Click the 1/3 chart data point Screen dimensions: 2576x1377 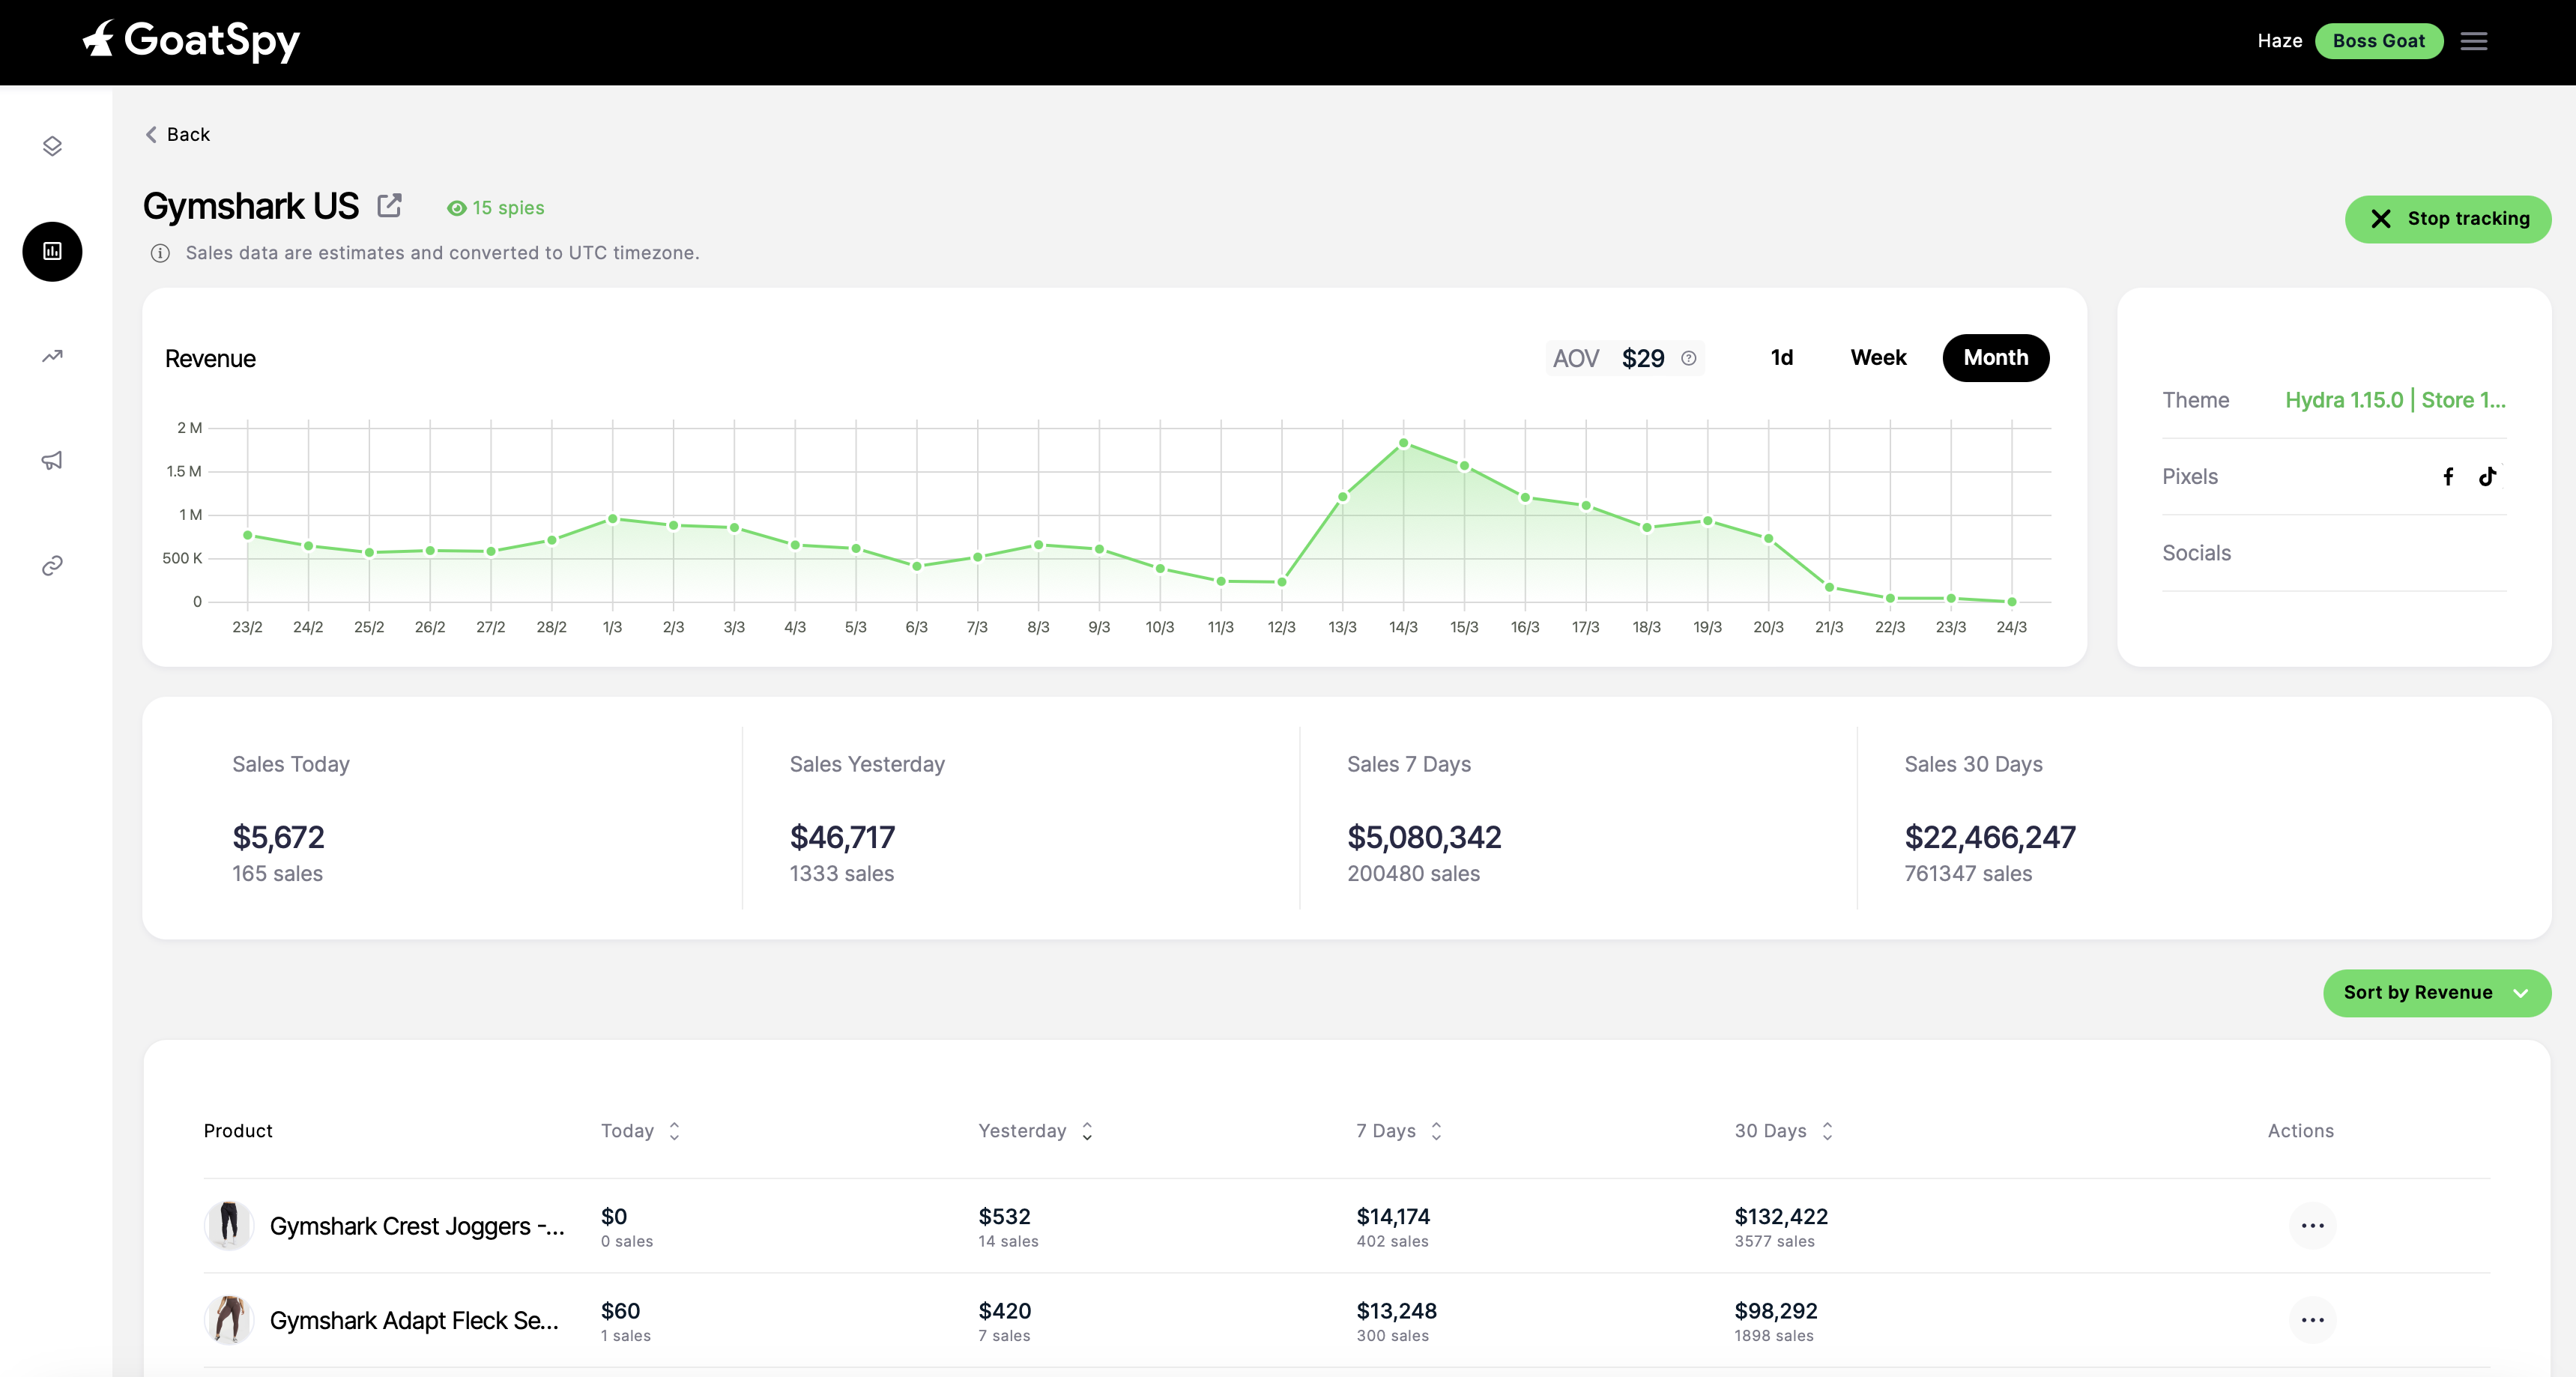coord(612,519)
